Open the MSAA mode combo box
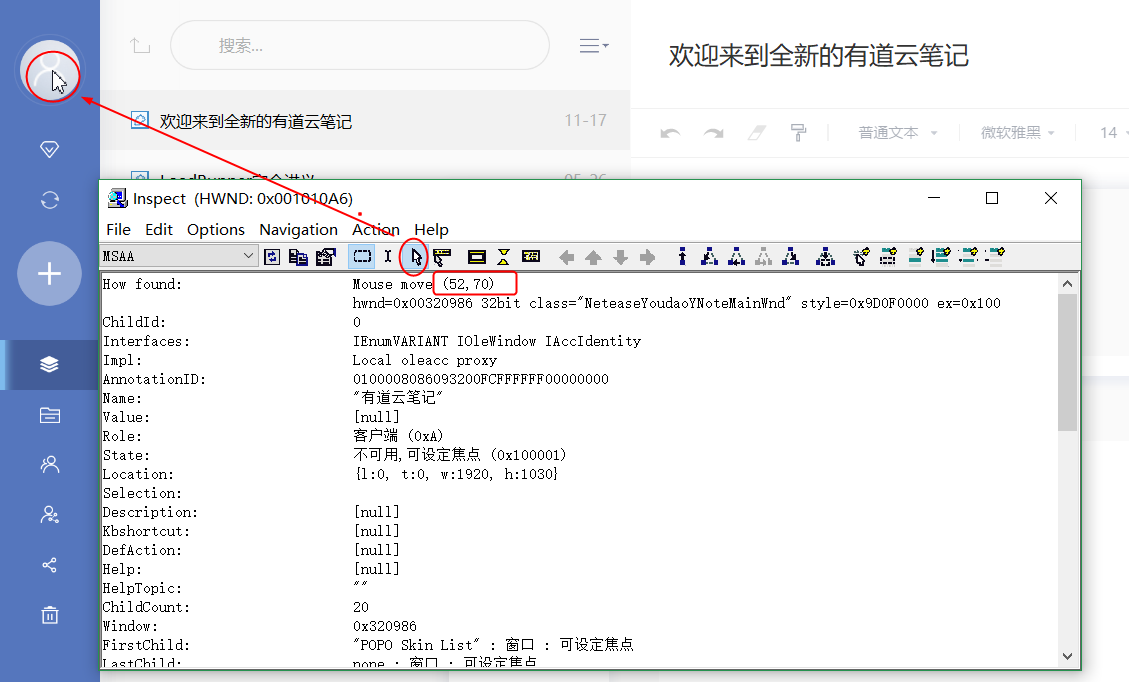Viewport: 1129px width, 682px height. point(179,256)
